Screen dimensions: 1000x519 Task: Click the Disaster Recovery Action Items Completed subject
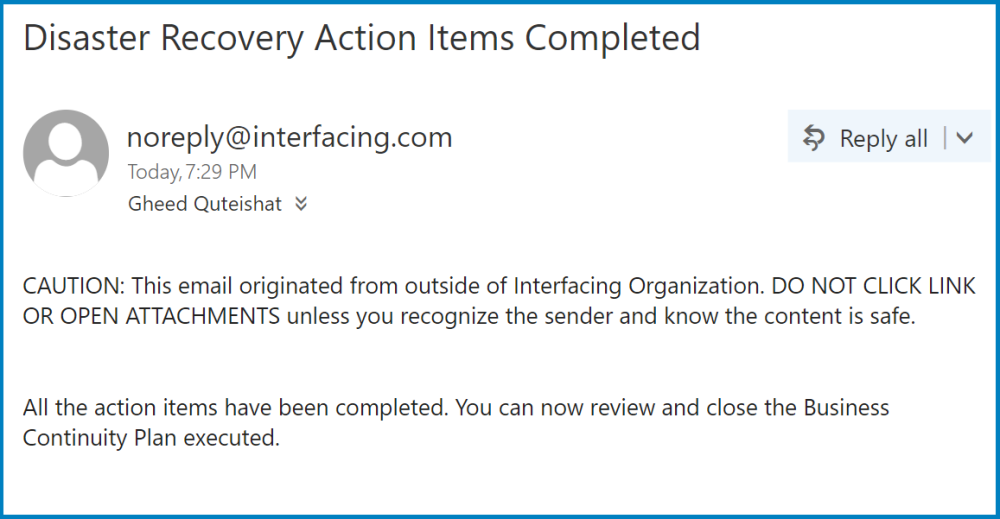[361, 38]
